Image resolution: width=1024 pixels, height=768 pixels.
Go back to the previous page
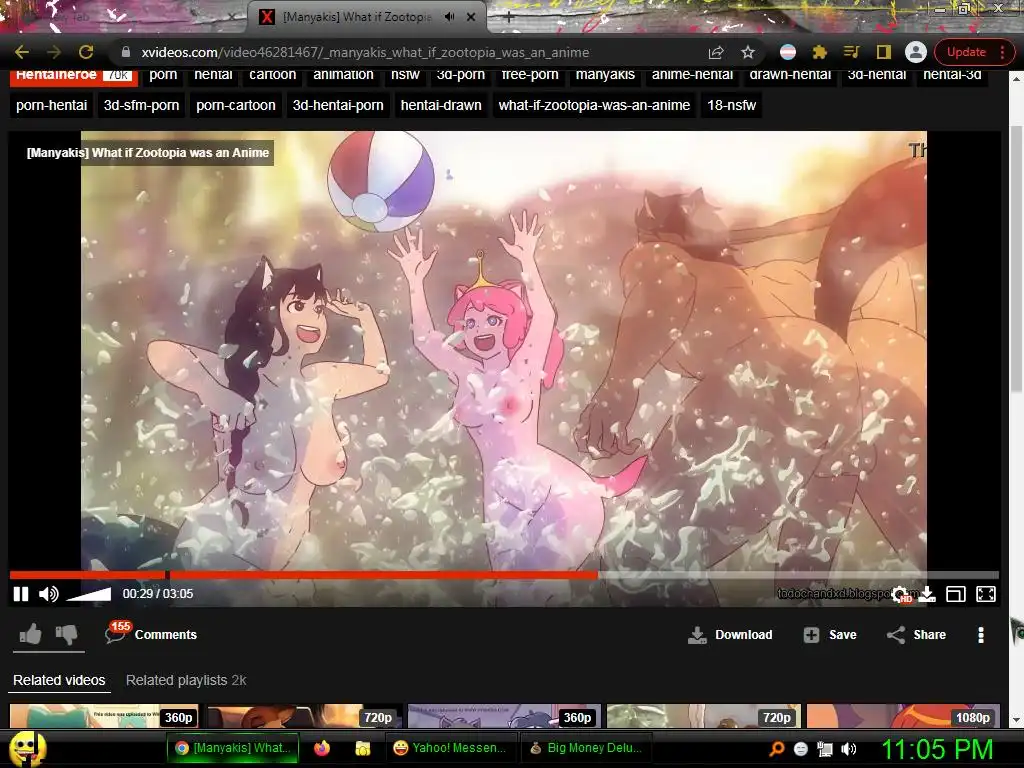22,52
